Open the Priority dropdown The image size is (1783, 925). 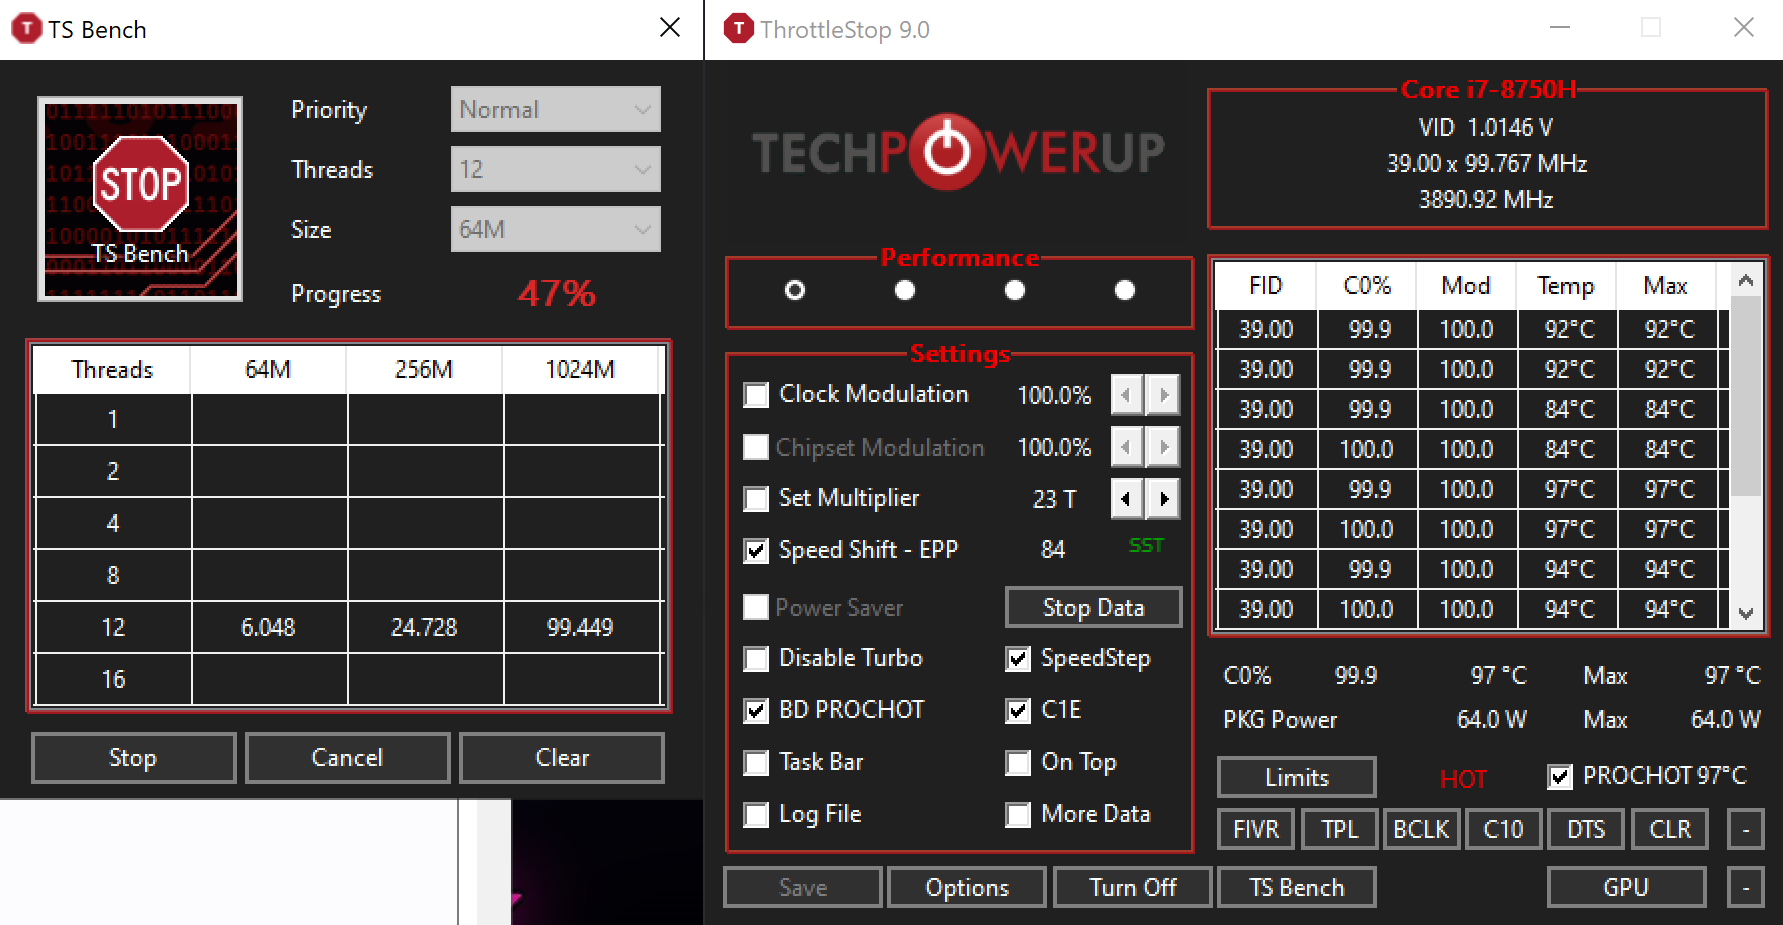[x=556, y=109]
